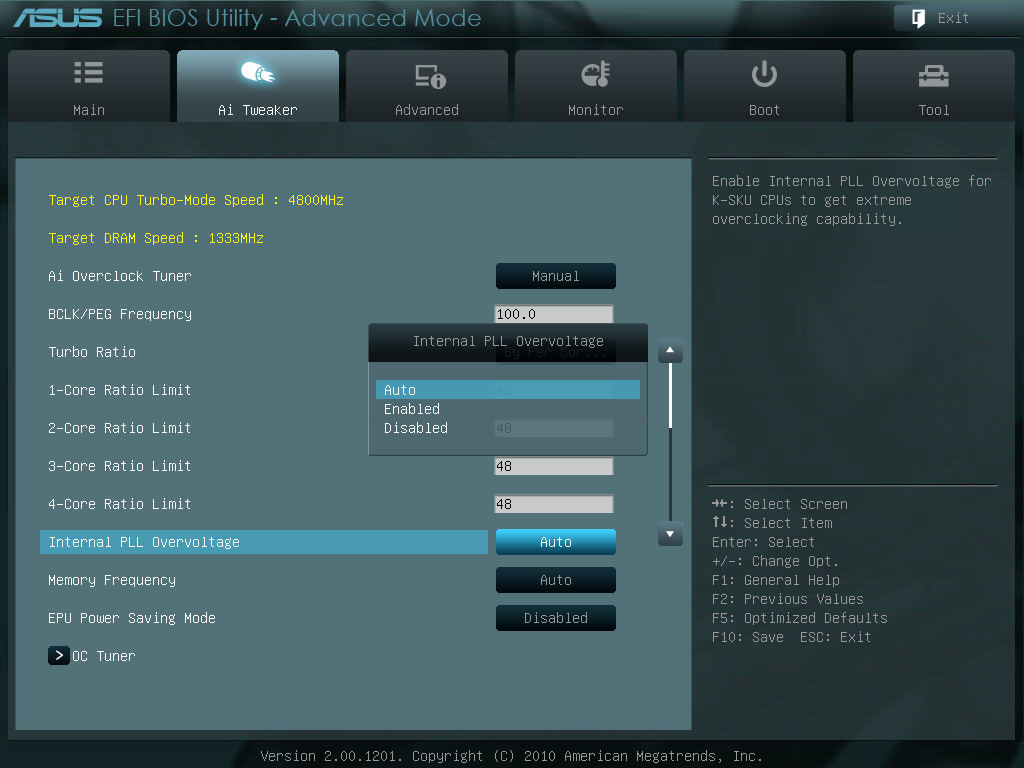Open the Monitor tab label

point(596,110)
